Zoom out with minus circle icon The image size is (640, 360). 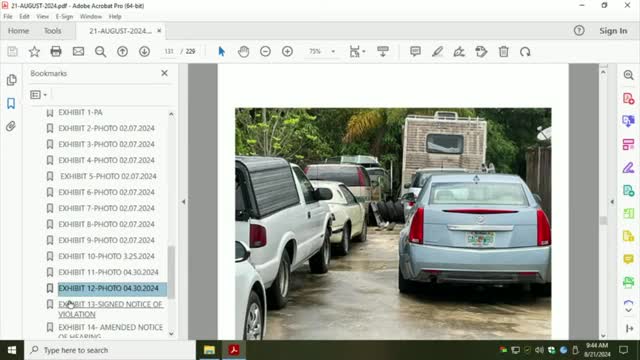click(x=265, y=51)
